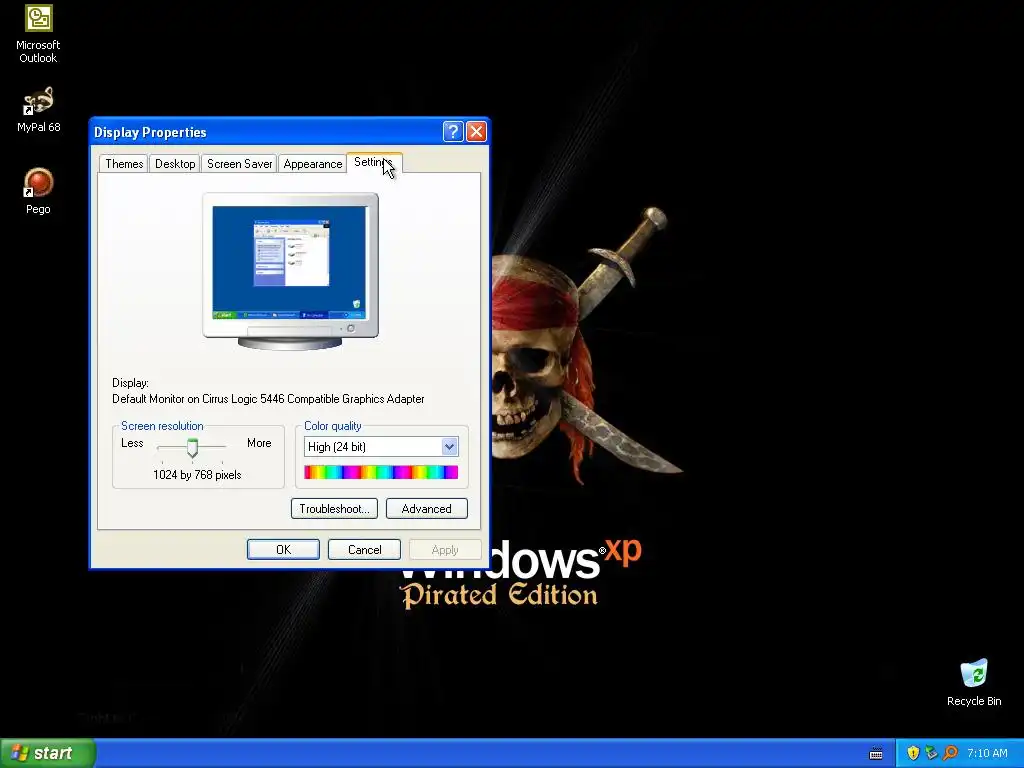Click the Display Properties help question button
Viewport: 1024px width, 768px height.
pos(453,131)
